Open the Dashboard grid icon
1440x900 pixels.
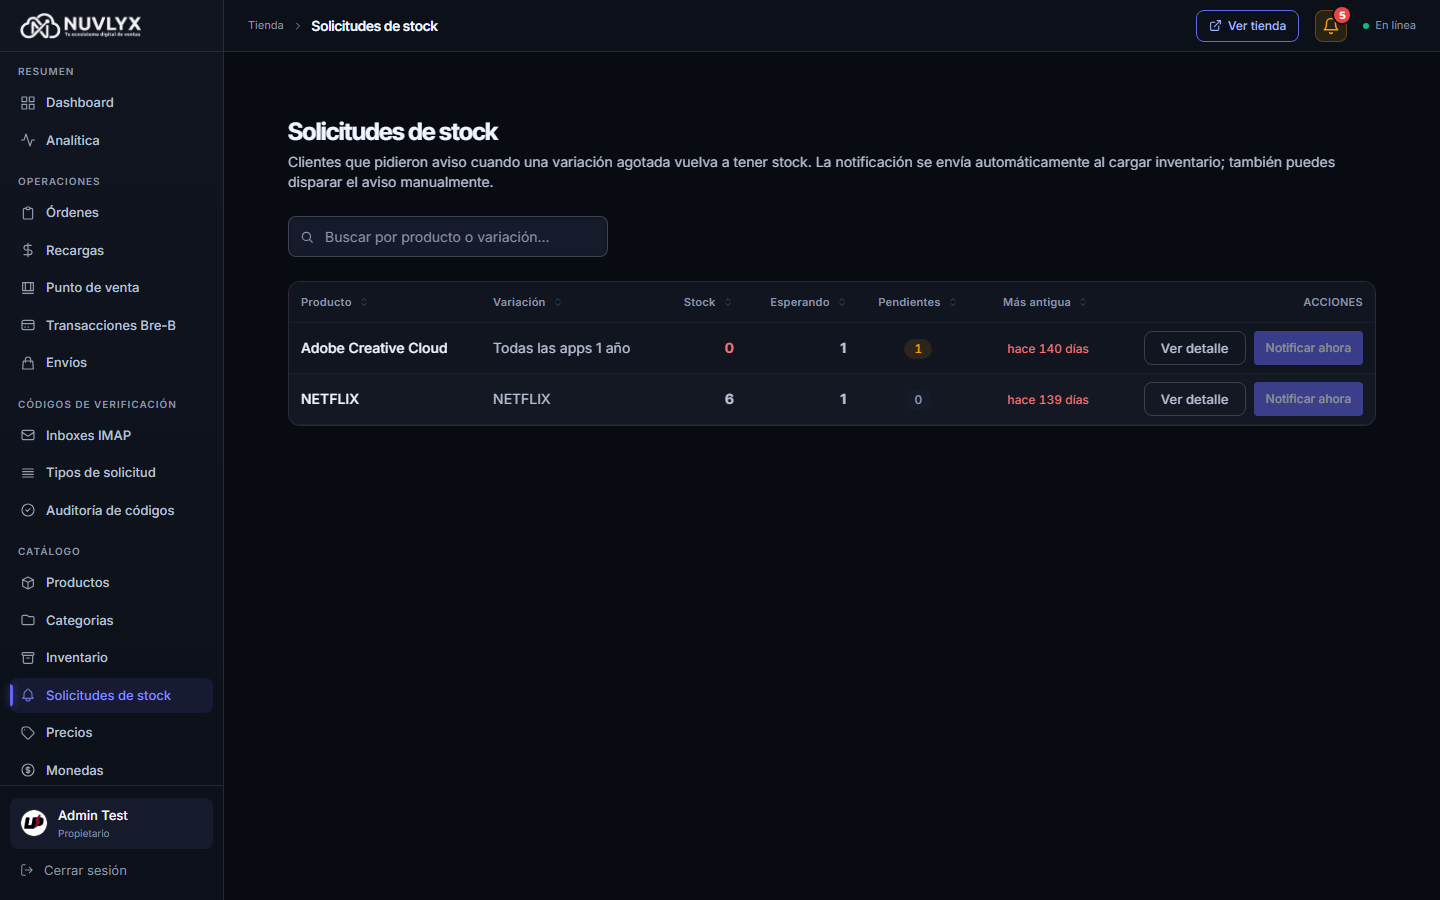click(28, 103)
